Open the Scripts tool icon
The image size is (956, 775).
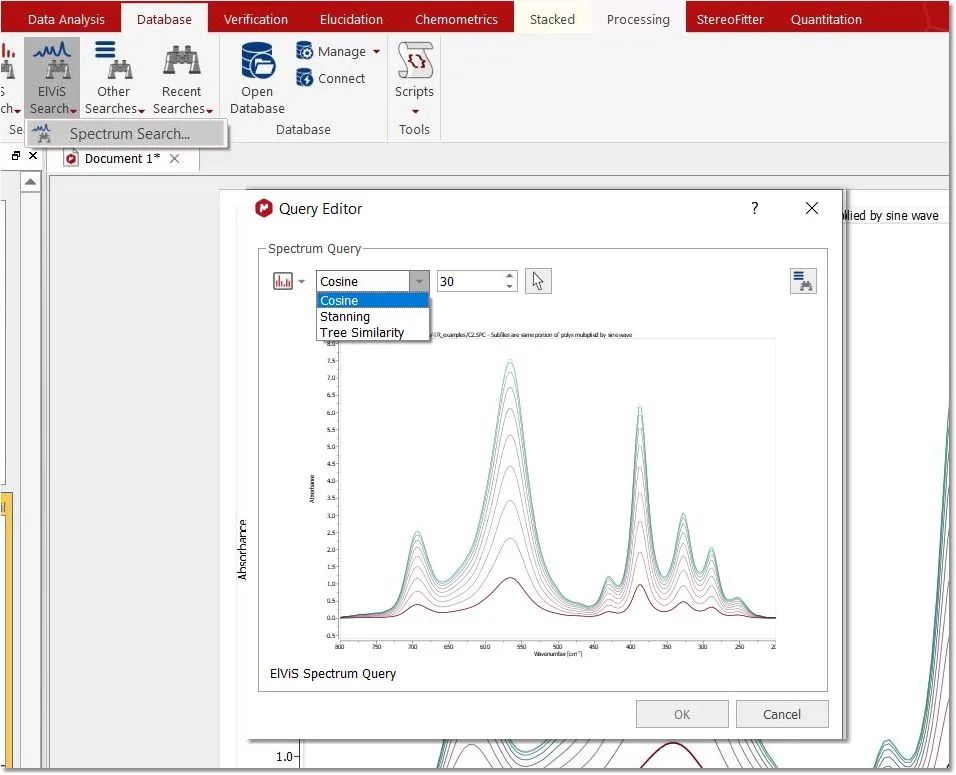pos(414,62)
